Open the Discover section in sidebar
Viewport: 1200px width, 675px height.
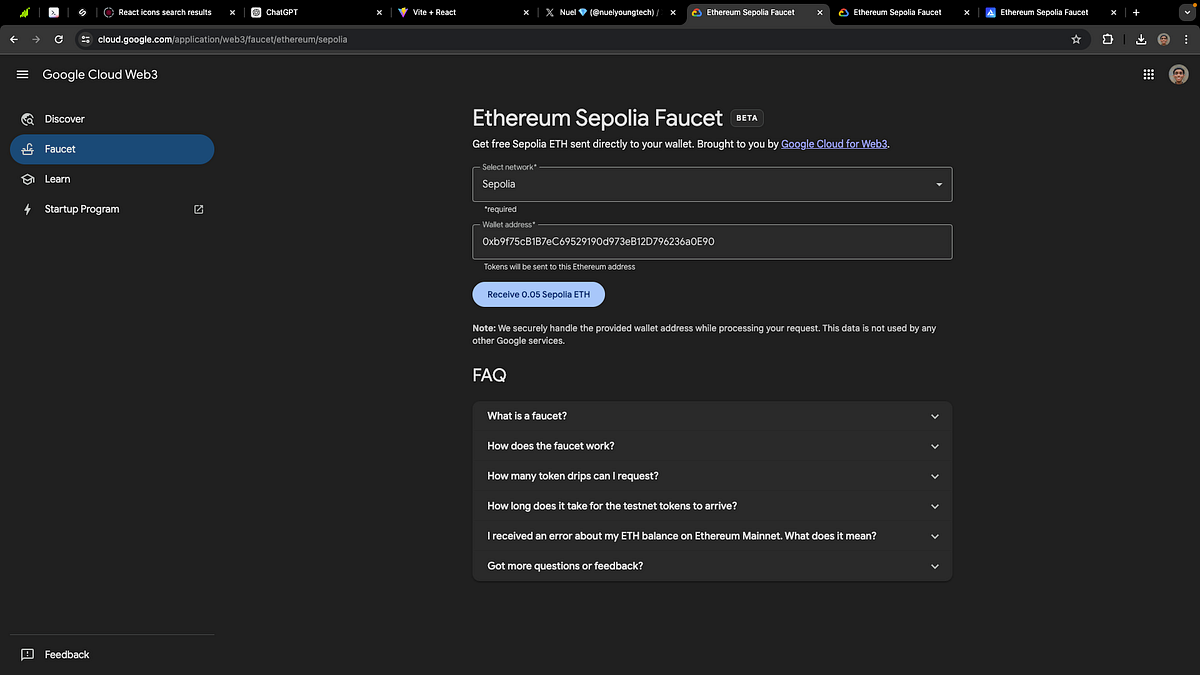click(65, 119)
